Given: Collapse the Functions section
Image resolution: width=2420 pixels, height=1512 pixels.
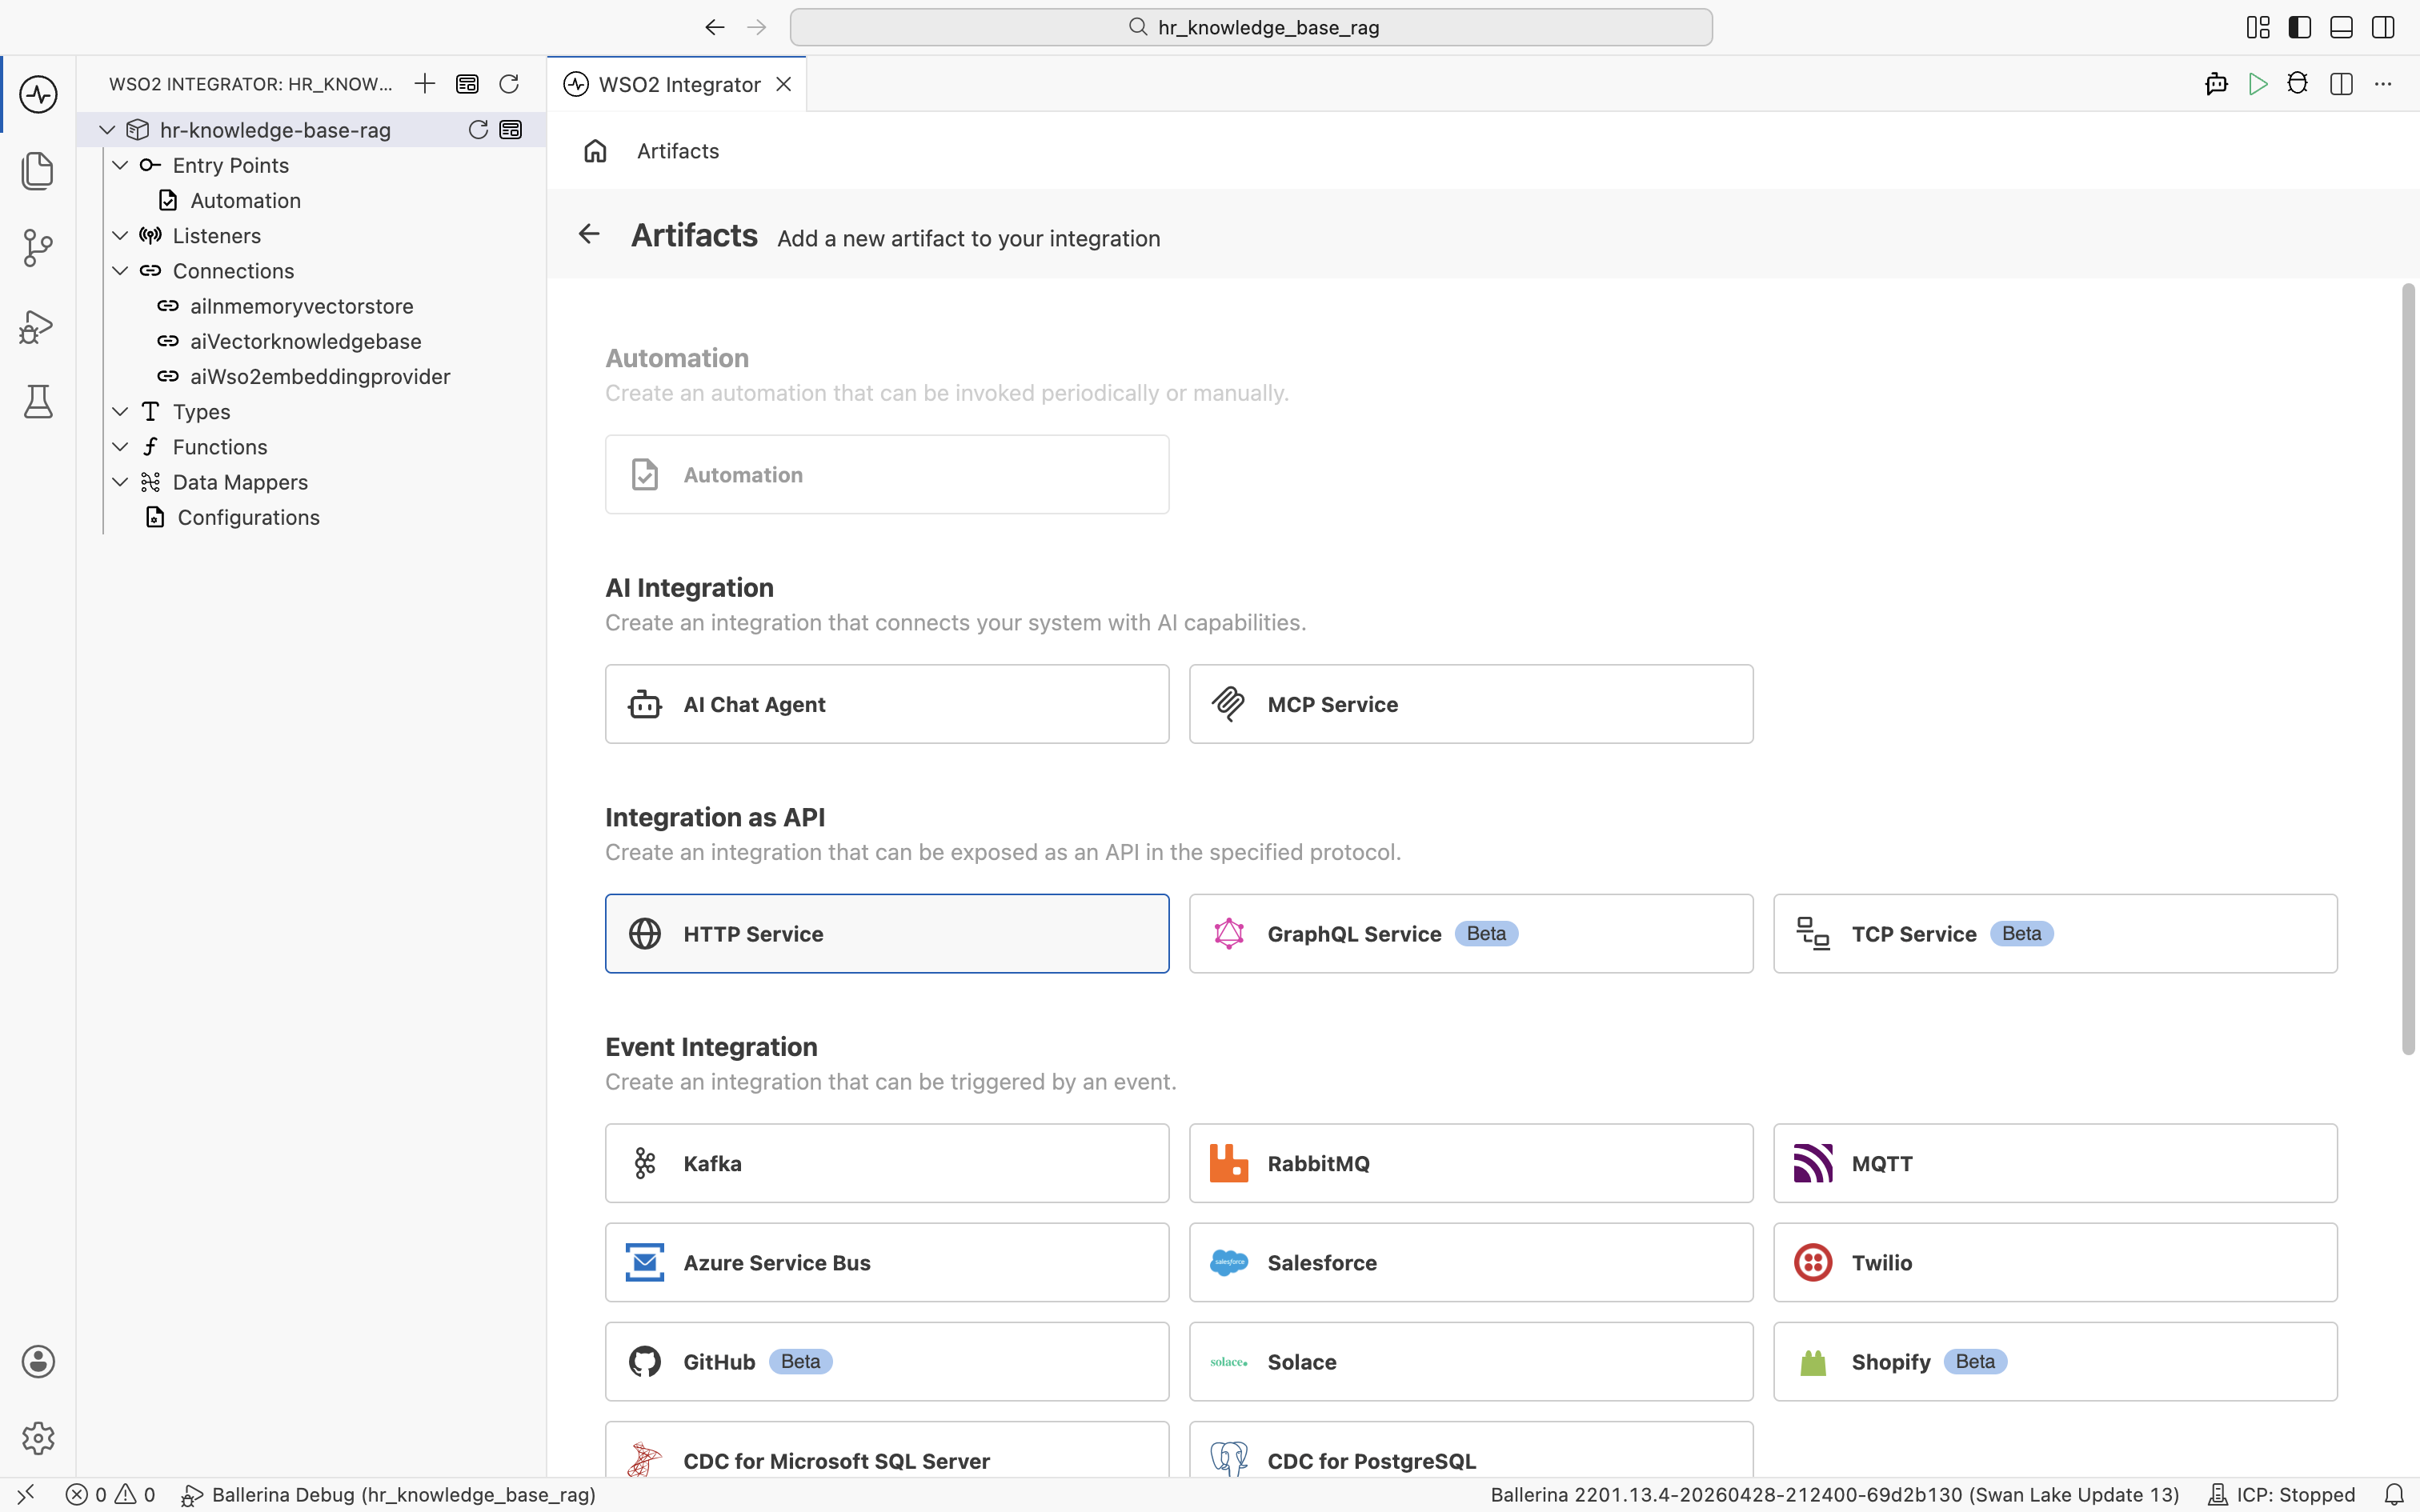Looking at the screenshot, I should coord(120,447).
